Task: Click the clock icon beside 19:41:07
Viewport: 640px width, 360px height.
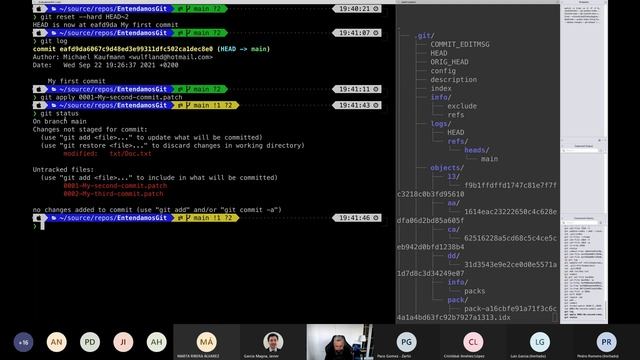Action: coord(376,33)
